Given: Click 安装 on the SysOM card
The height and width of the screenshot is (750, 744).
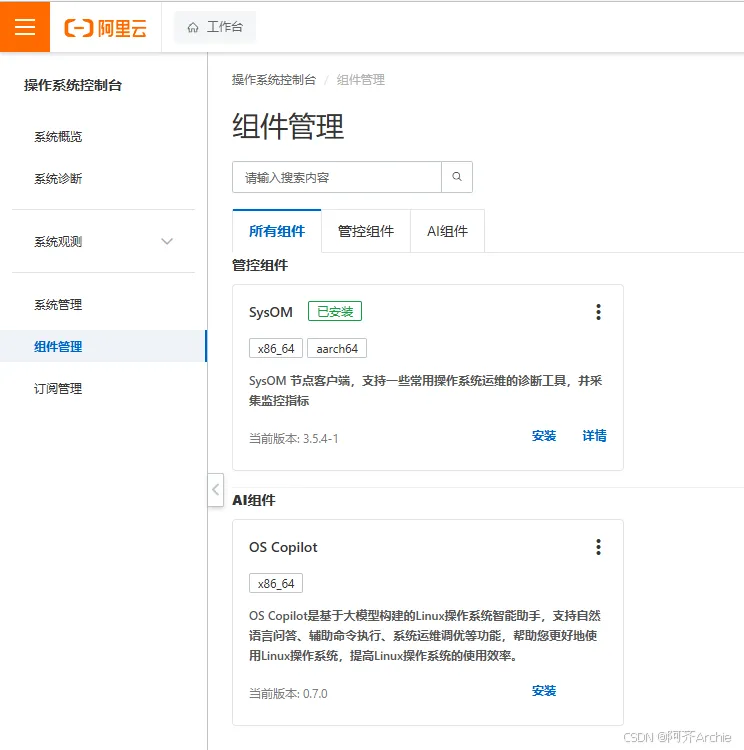Looking at the screenshot, I should tap(544, 436).
